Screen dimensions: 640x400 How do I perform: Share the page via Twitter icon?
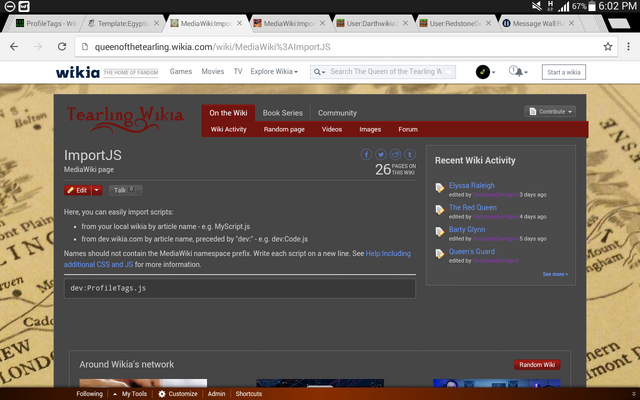(x=381, y=154)
